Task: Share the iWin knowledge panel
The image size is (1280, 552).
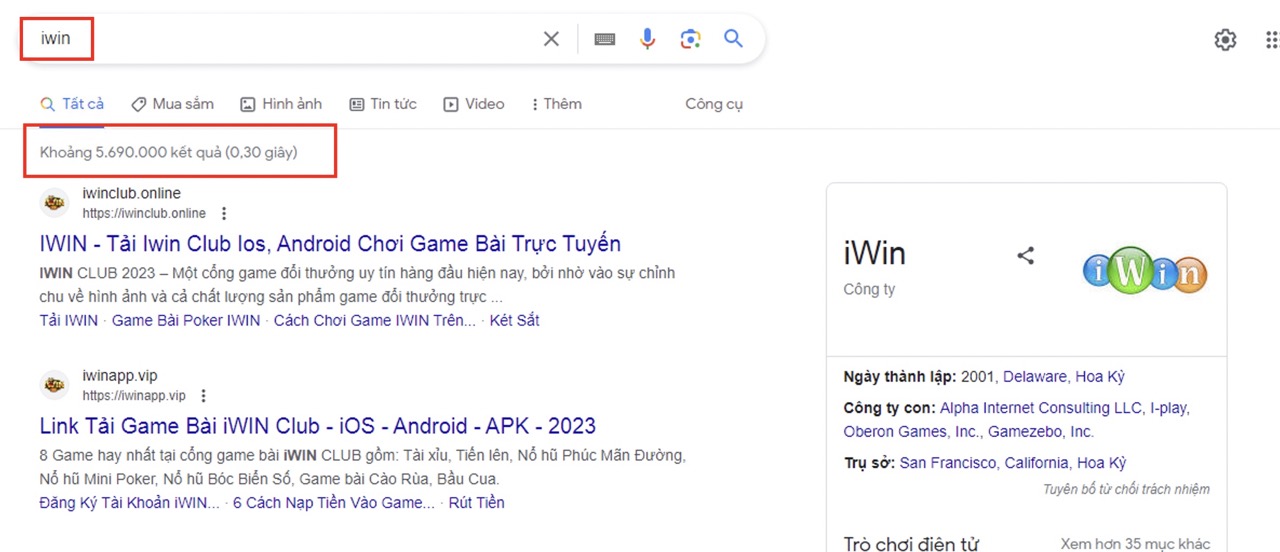Action: click(1025, 255)
